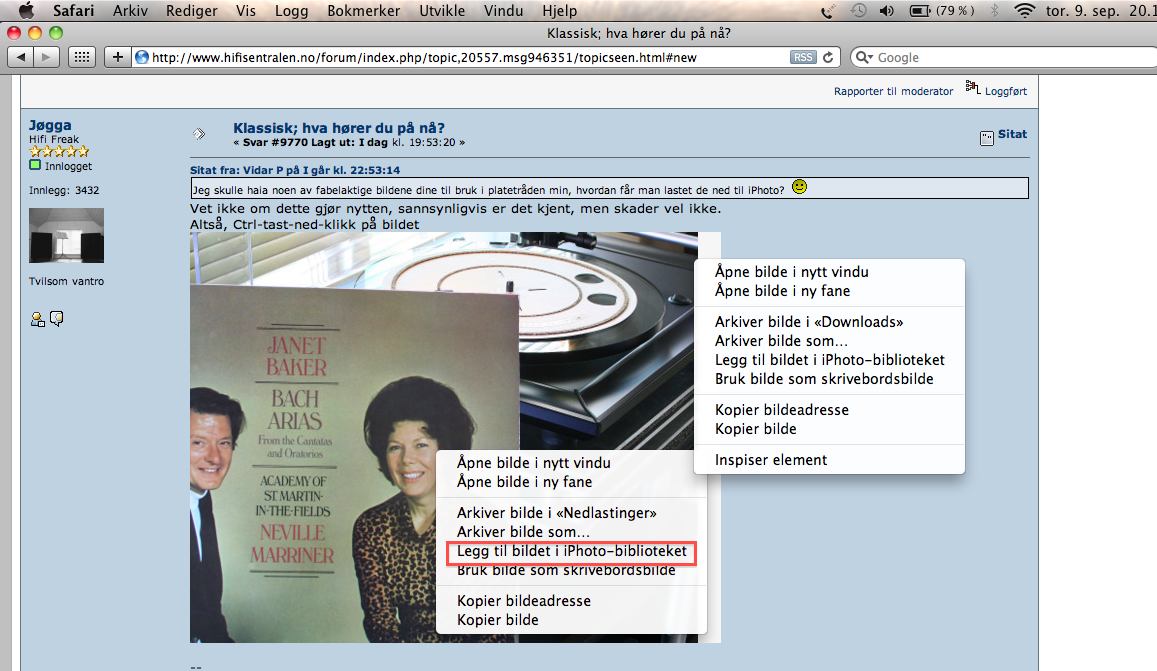Click the green Innlogget status icon
Image resolution: width=1157 pixels, height=671 pixels.
click(x=35, y=165)
